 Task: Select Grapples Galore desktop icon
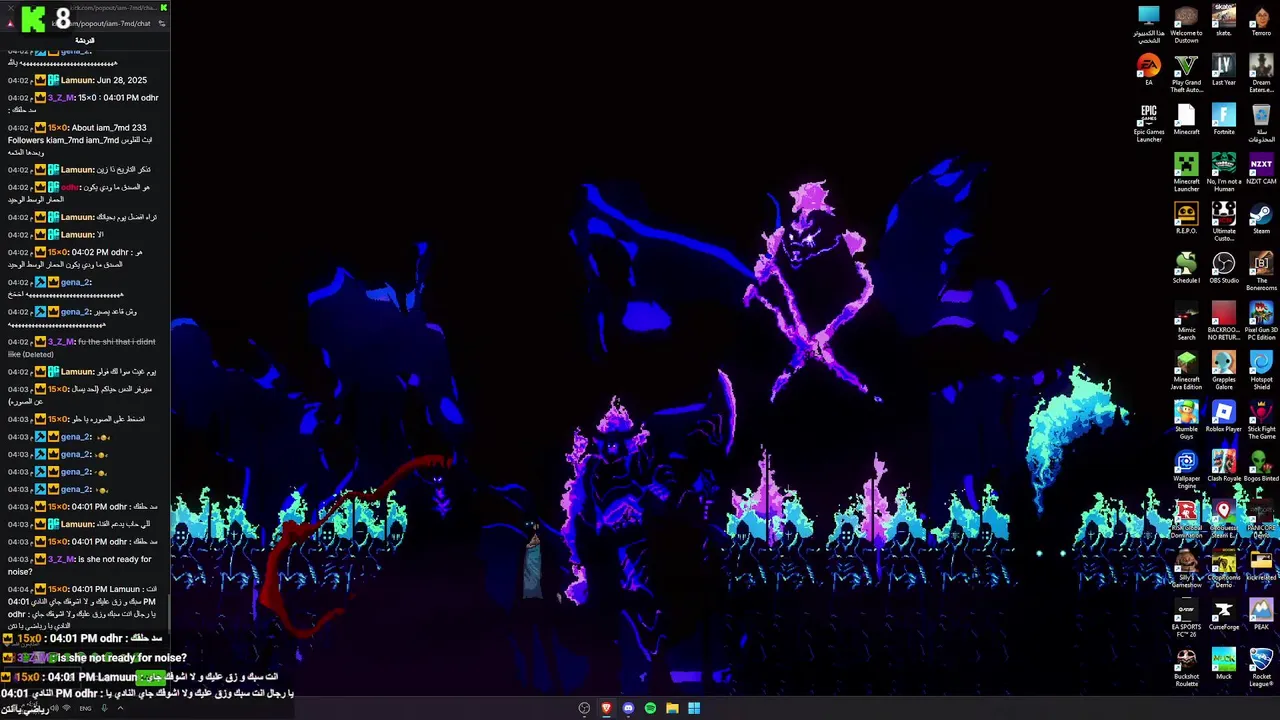point(1224,371)
